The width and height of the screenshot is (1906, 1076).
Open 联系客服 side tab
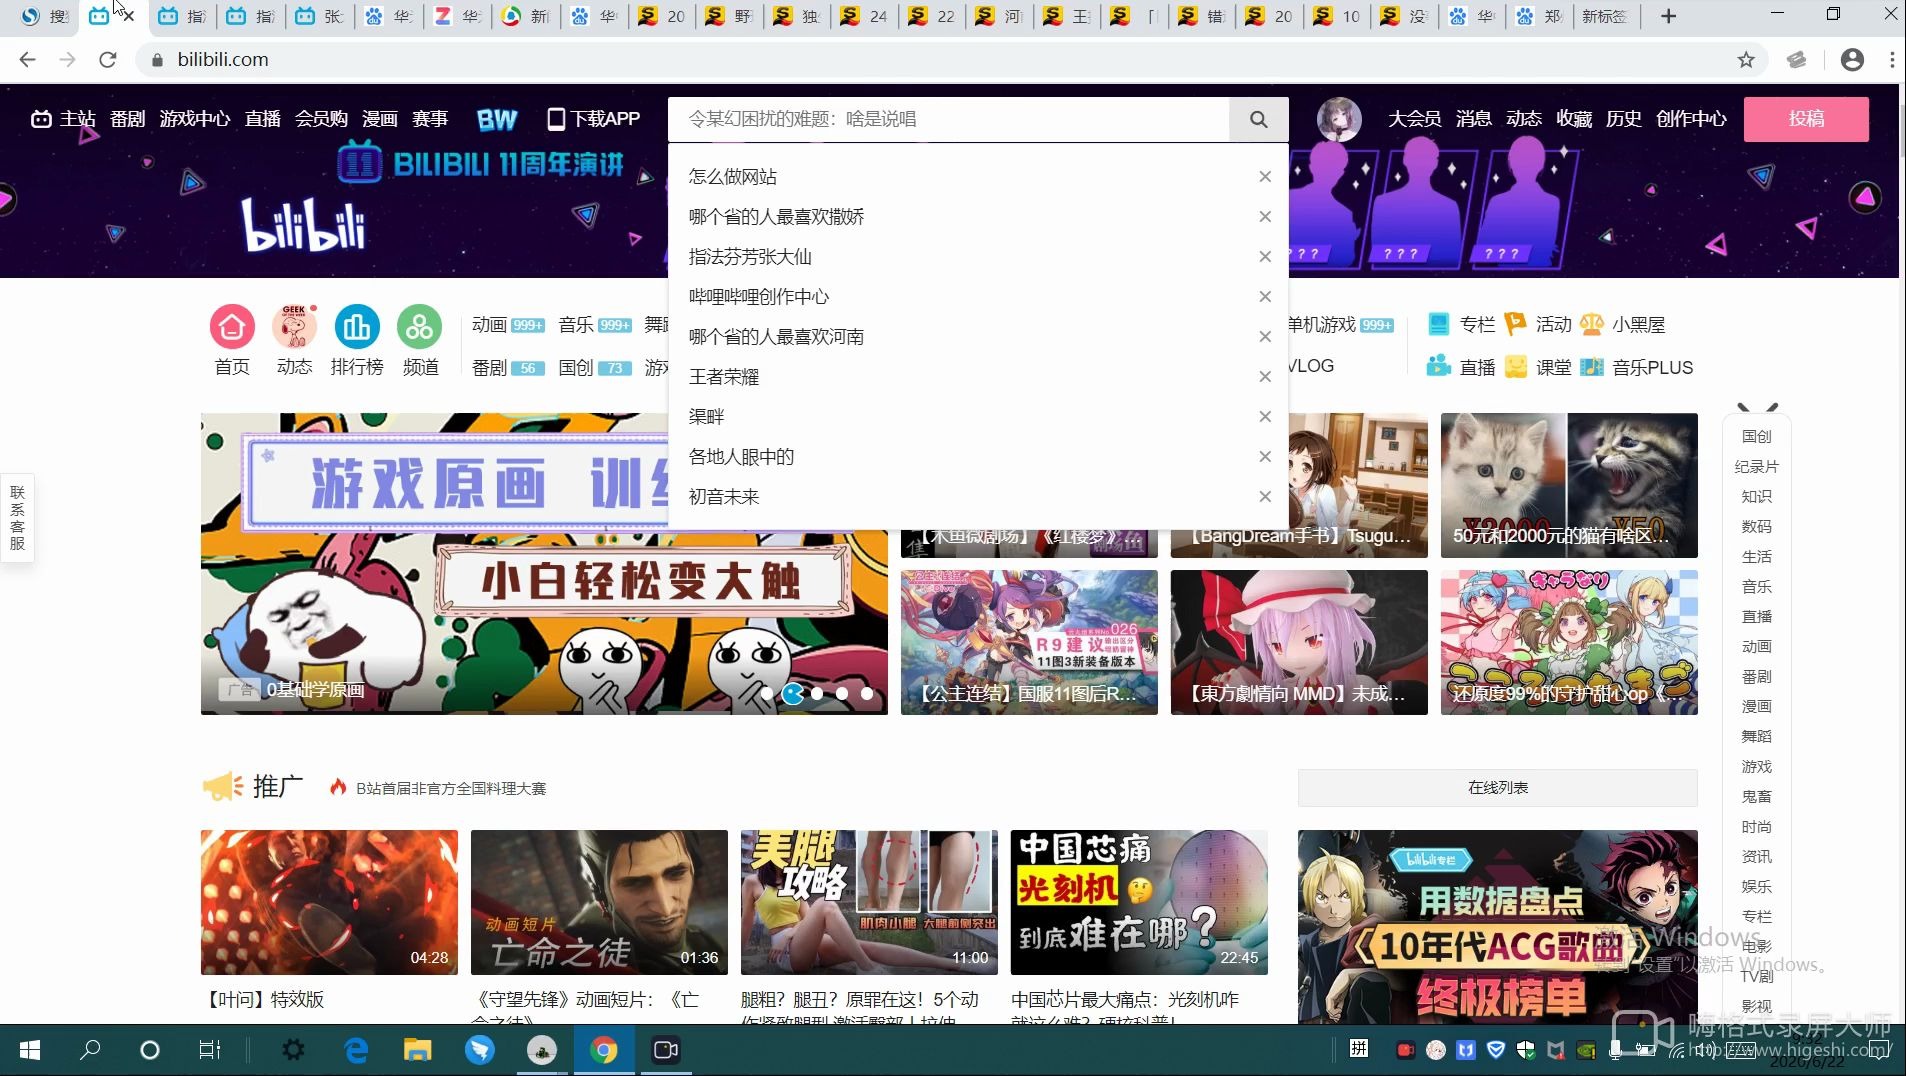coord(17,518)
